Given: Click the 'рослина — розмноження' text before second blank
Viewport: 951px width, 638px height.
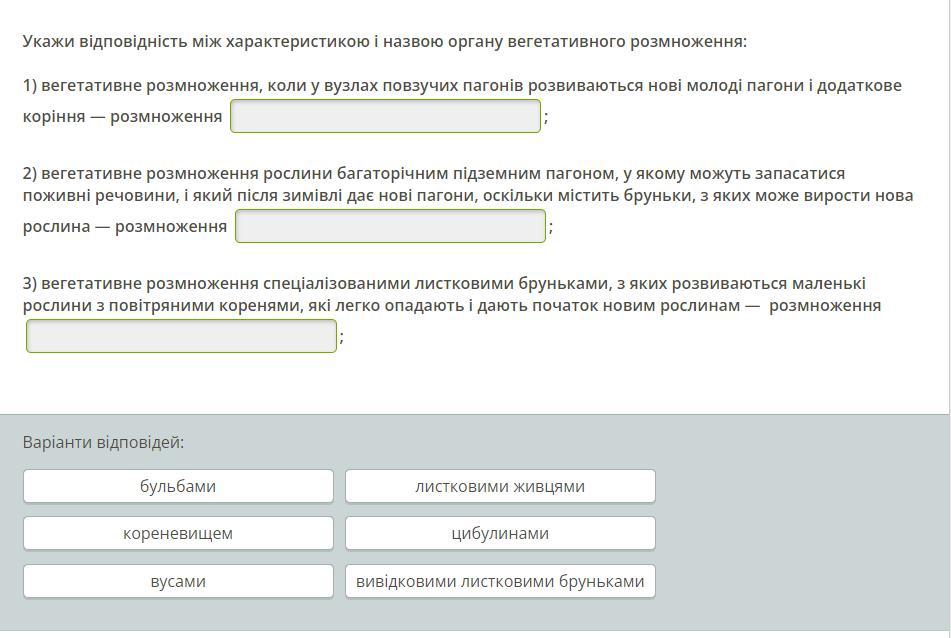Looking at the screenshot, I should click(x=125, y=227).
